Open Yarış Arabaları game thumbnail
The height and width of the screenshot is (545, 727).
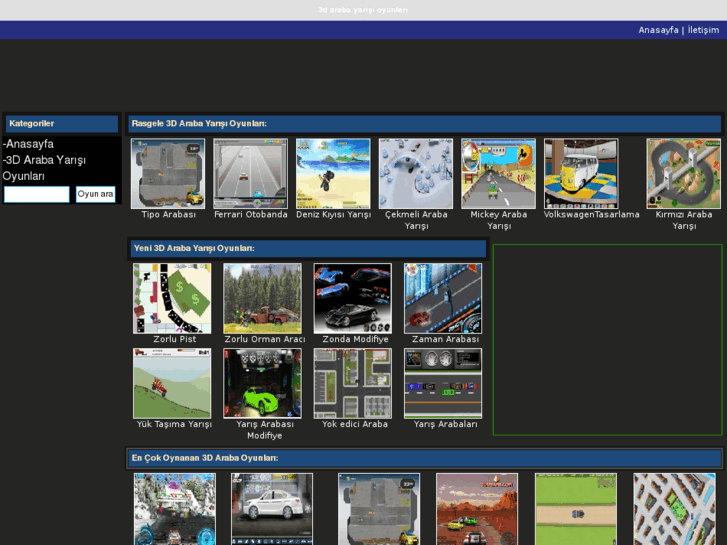click(443, 383)
